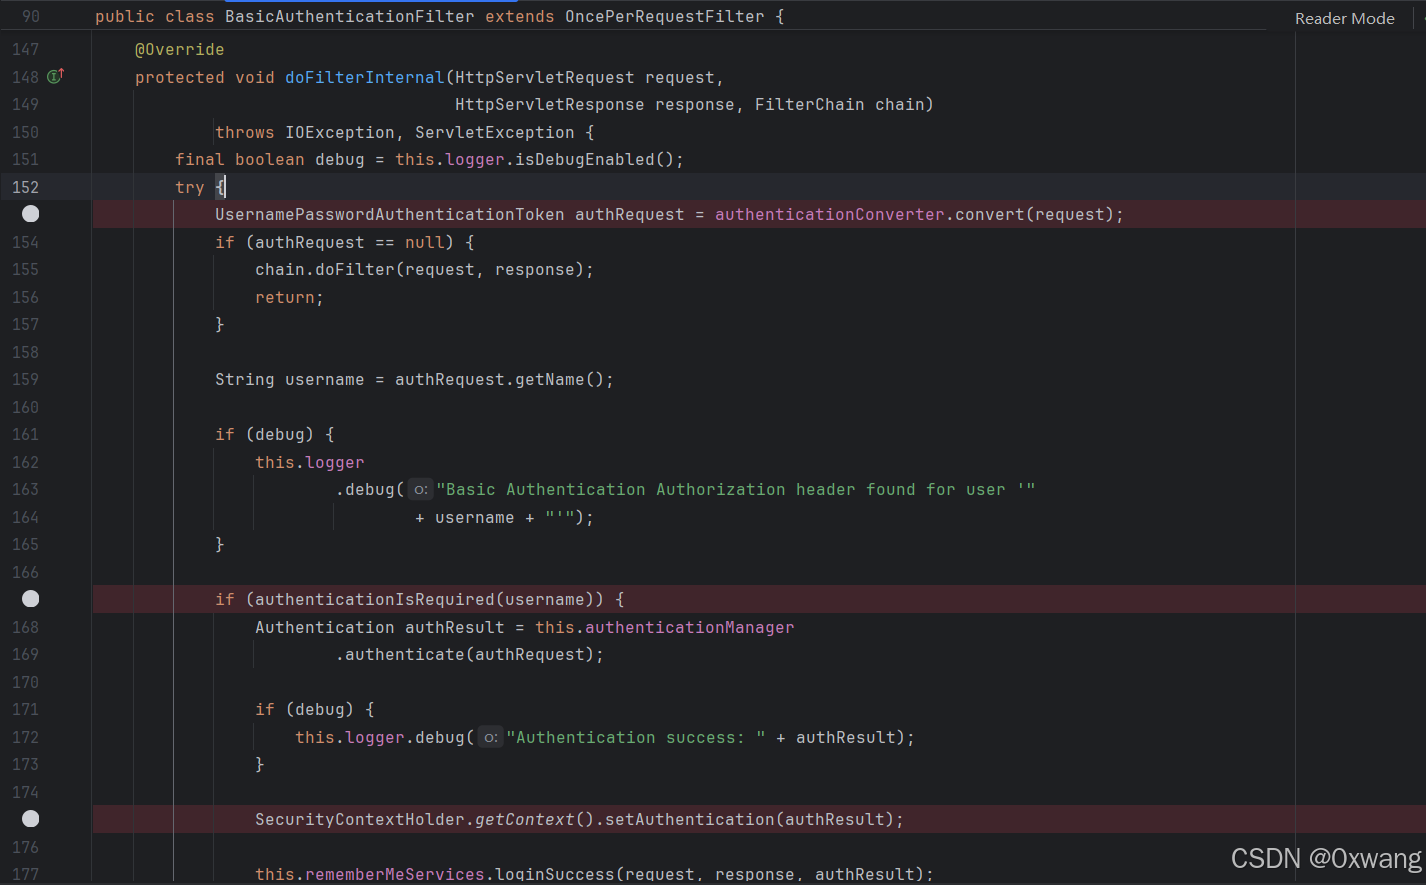Click FilterChain parameter type
Viewport: 1426px width, 885px height.
tap(810, 104)
